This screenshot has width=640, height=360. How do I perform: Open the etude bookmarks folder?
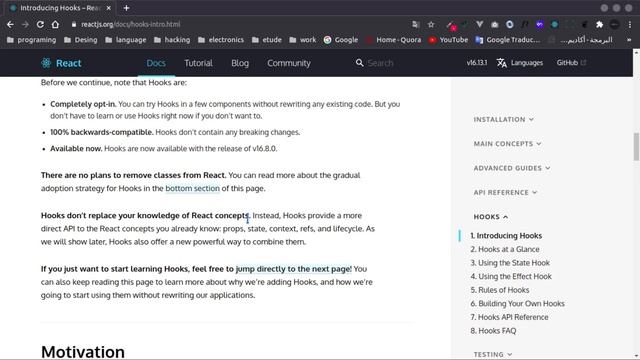(x=267, y=40)
